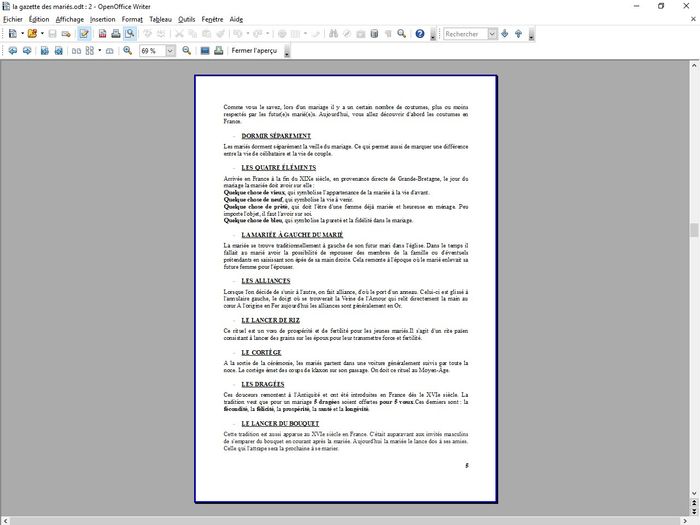This screenshot has height=525, width=700.
Task: Go to Next Page in preview
Action: [x=27, y=50]
